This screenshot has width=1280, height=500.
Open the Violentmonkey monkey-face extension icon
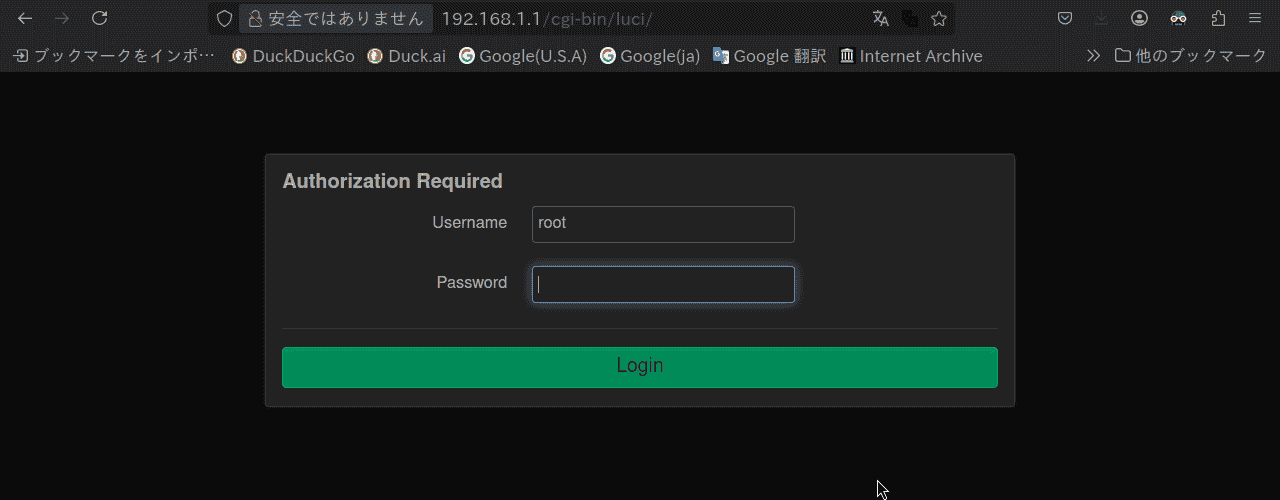point(1179,18)
